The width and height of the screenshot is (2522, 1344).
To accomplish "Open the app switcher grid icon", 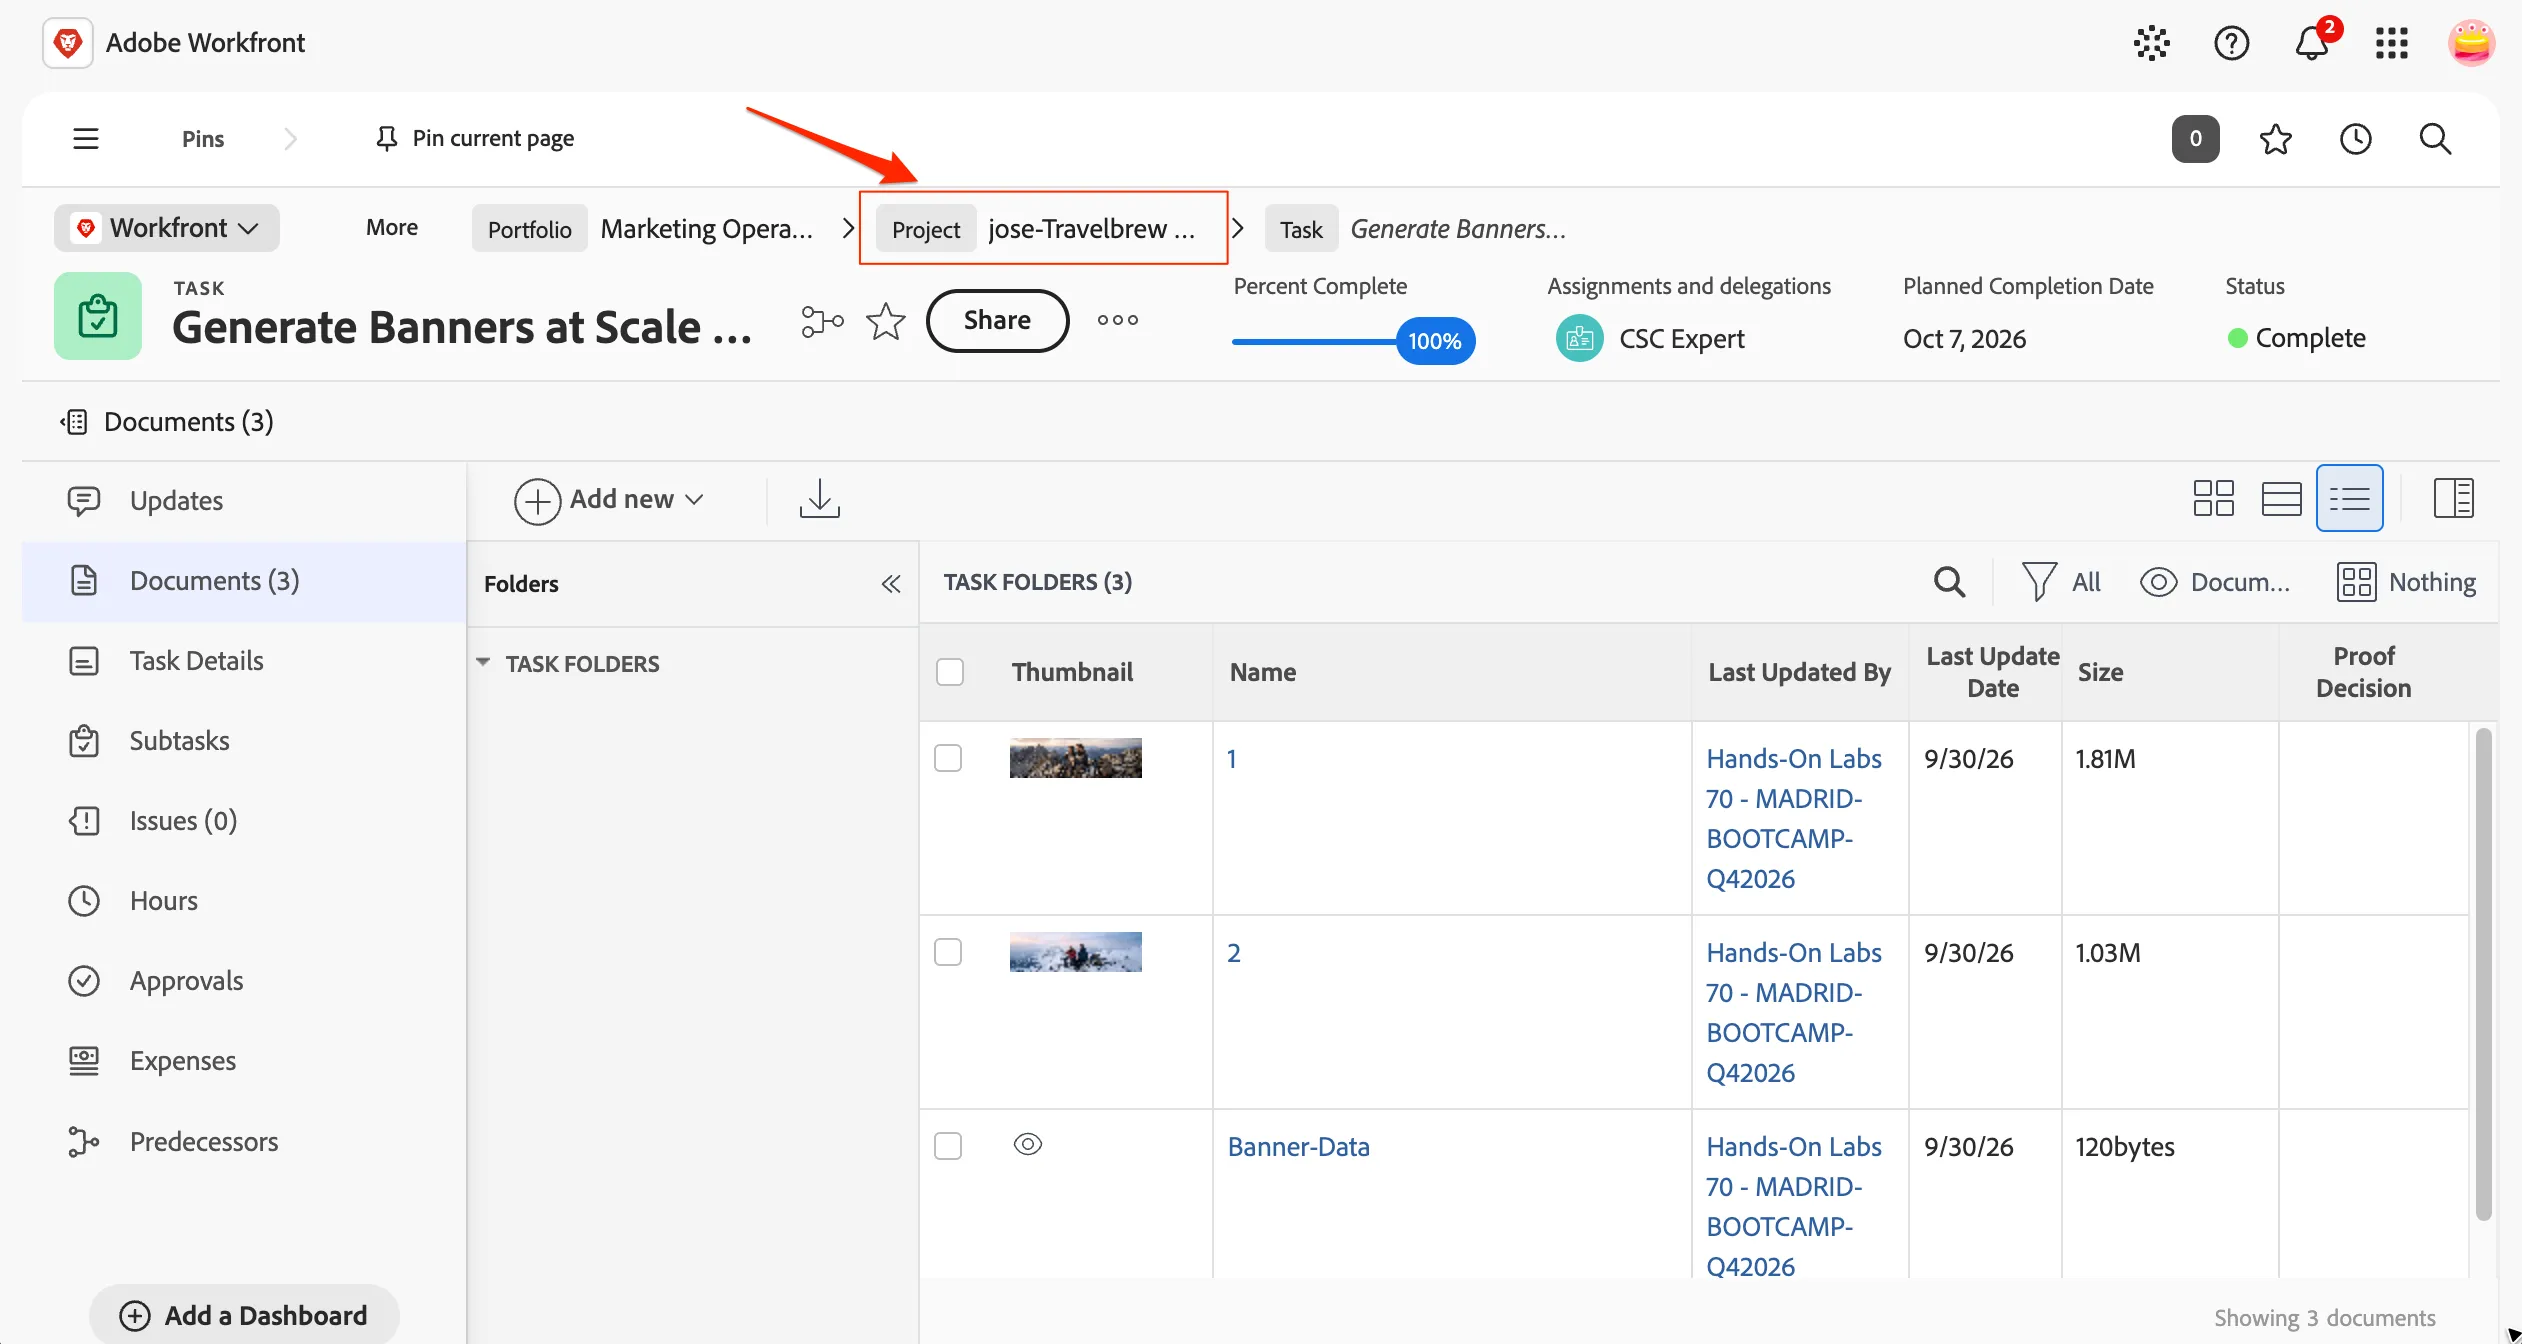I will (2392, 43).
